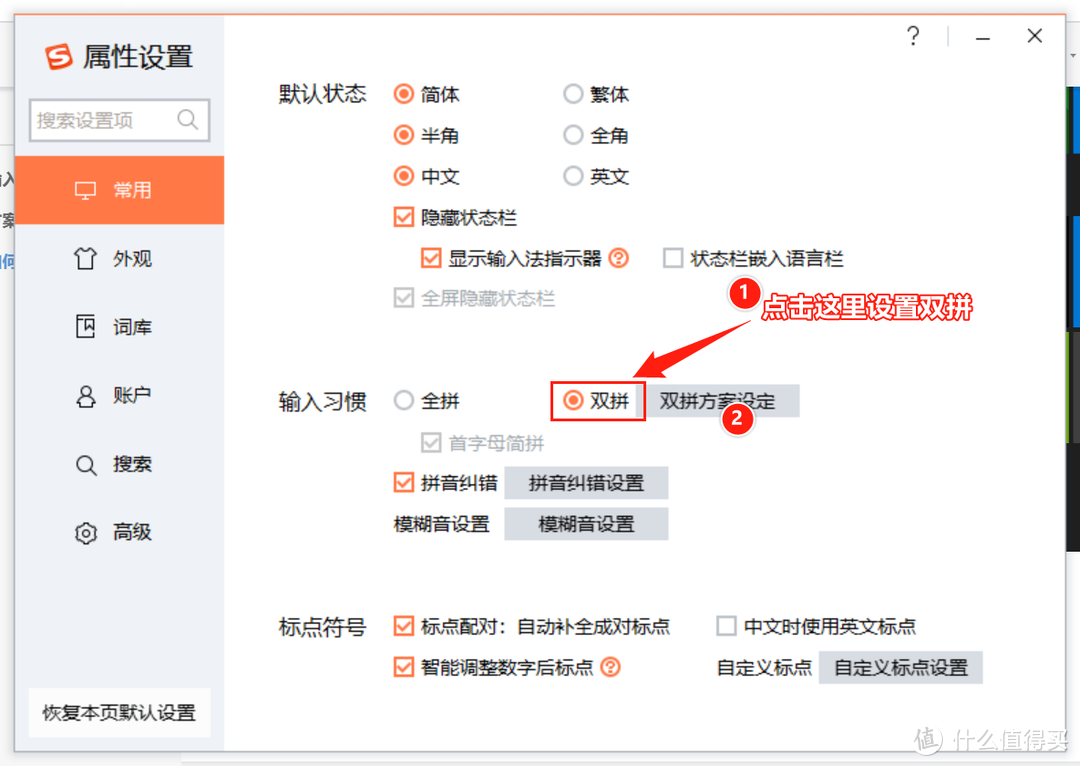The height and width of the screenshot is (766, 1080).
Task: Choose 全角 option
Action: click(x=573, y=135)
